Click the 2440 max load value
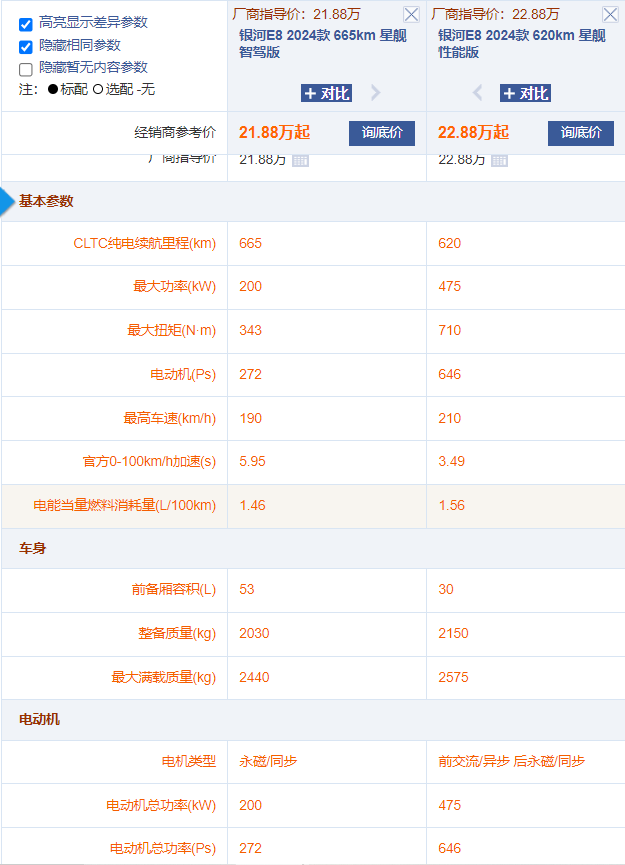This screenshot has height=865, width=625. 254,677
